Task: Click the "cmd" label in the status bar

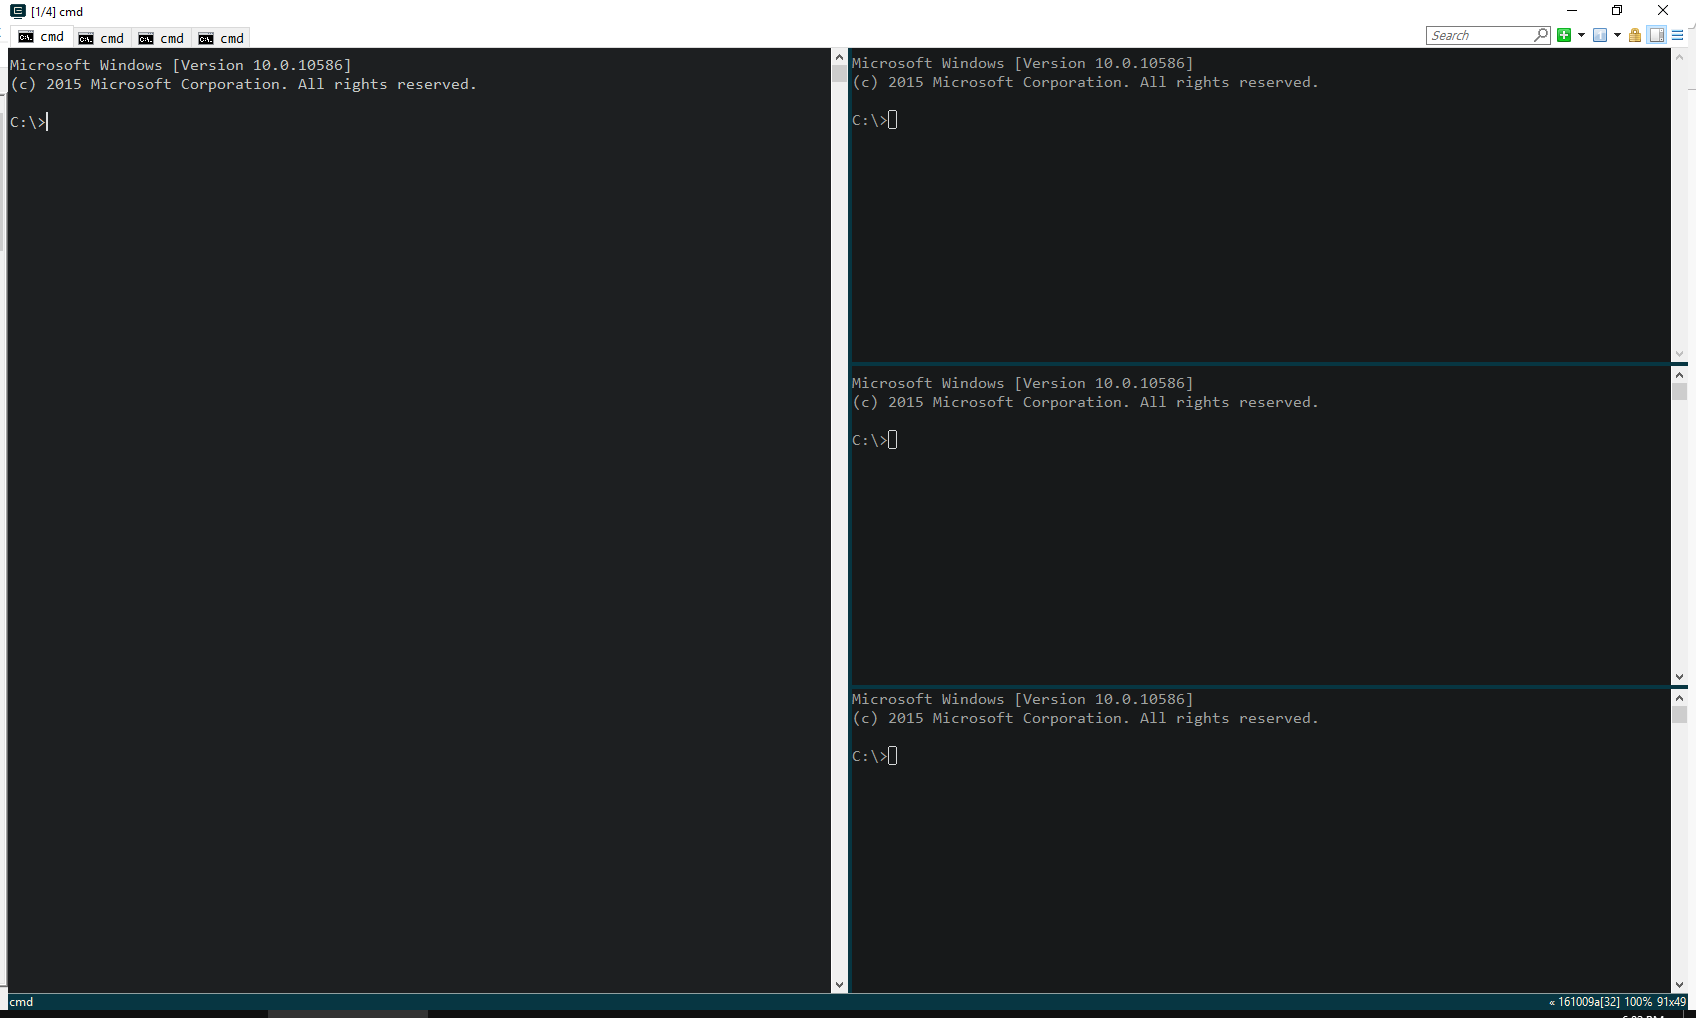Action: 21,1002
